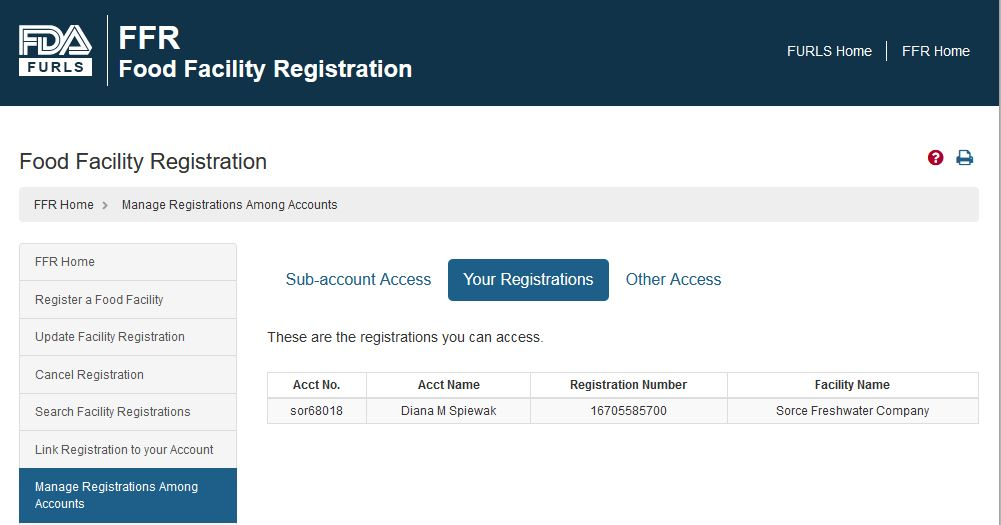The image size is (1001, 525).
Task: Switch to Sub-account Access tab
Action: click(x=358, y=280)
